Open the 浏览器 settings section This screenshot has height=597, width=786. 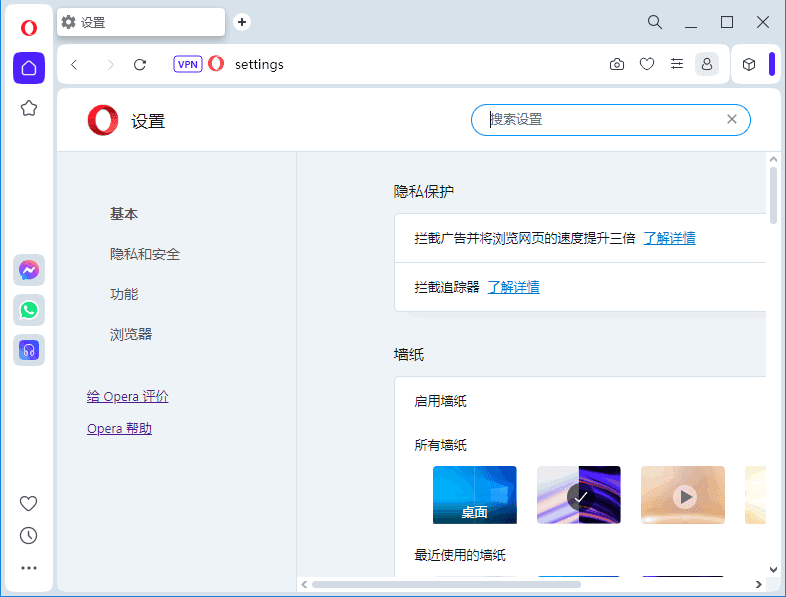point(131,334)
